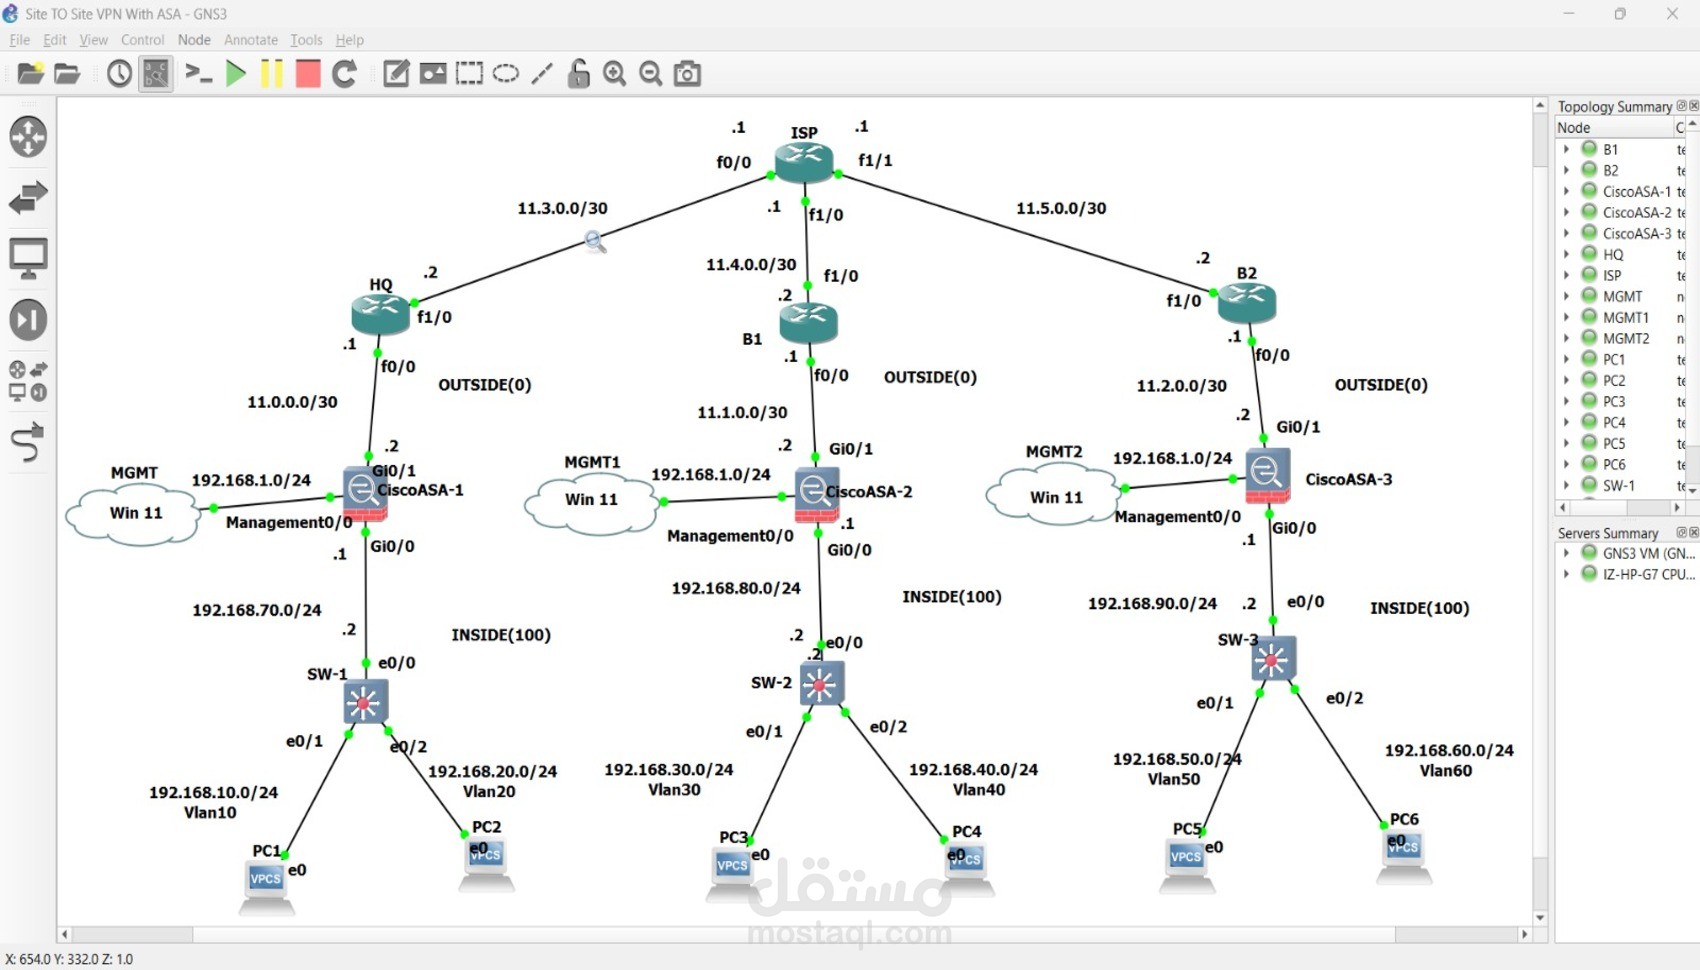This screenshot has width=1700, height=970.
Task: Open the Help menu
Action: [349, 40]
